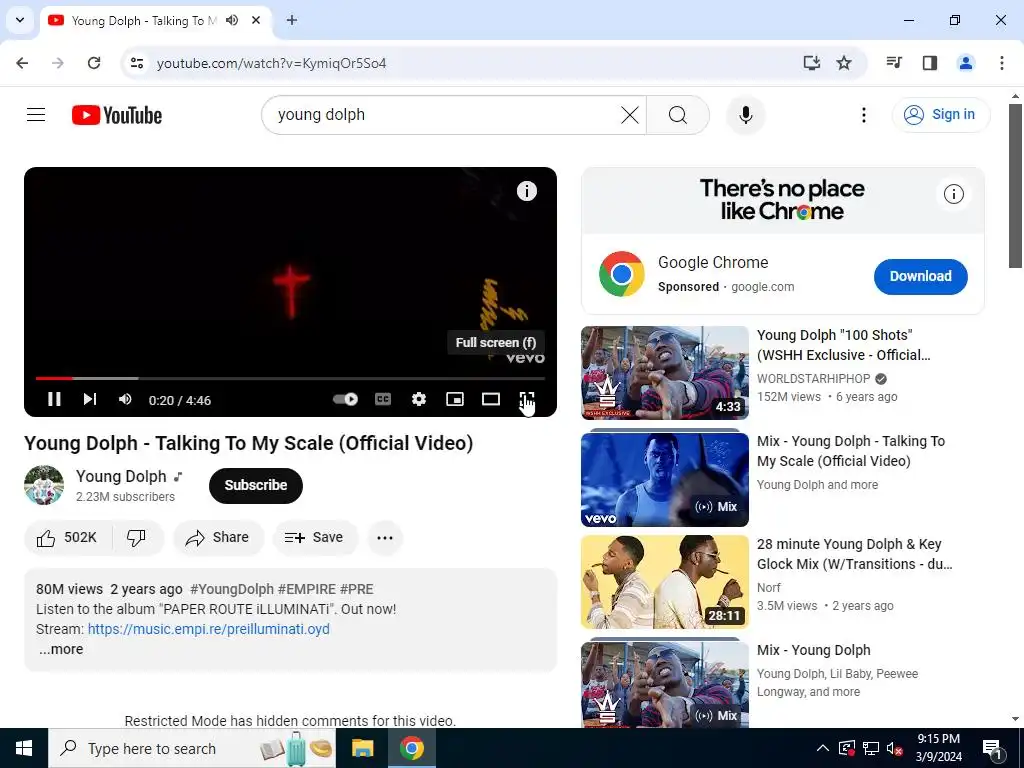Click the Windows taskbar search box
This screenshot has width=1024, height=768.
click(192, 748)
